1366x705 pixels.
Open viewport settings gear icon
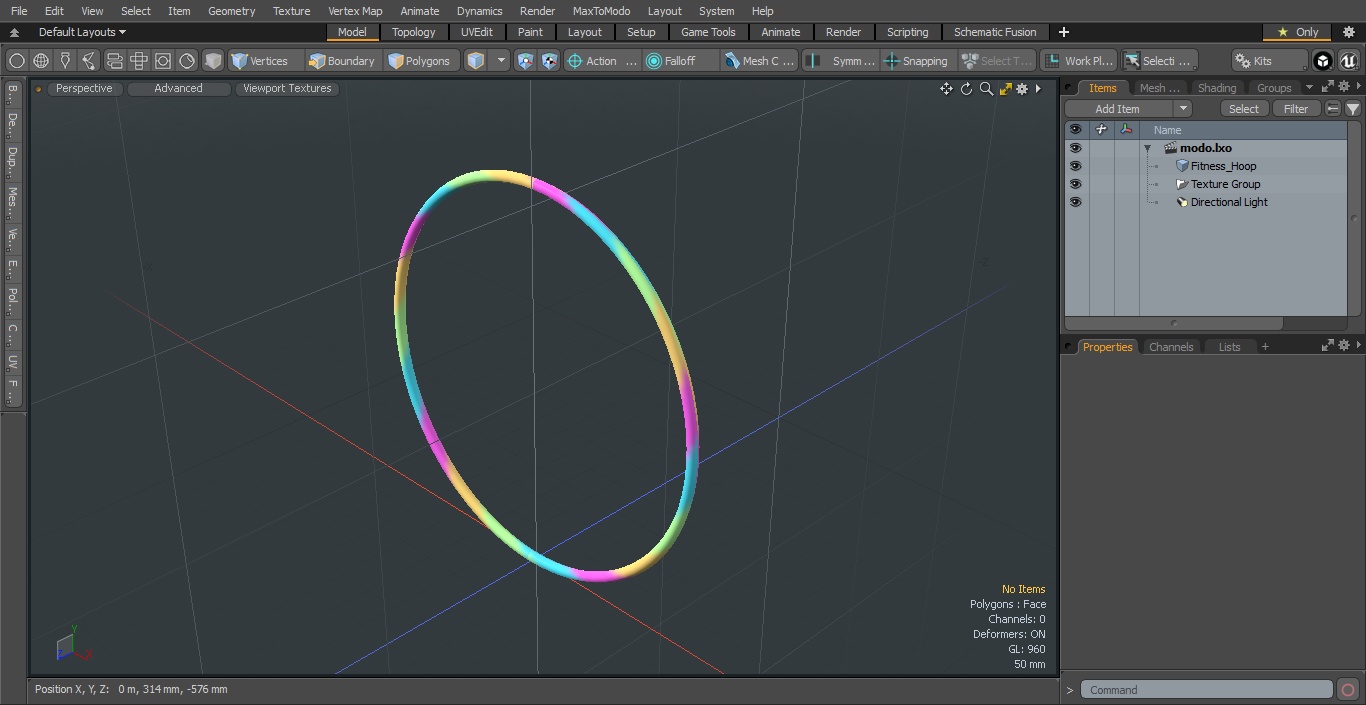point(1022,89)
